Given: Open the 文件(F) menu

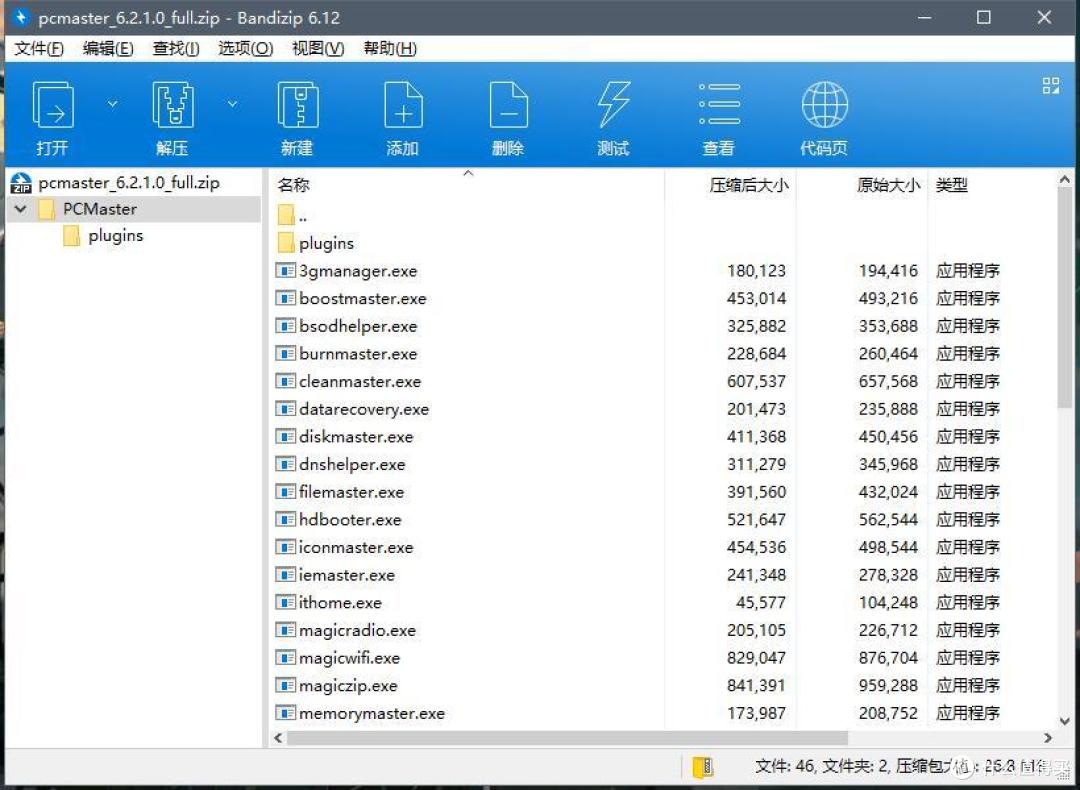Looking at the screenshot, I should coord(39,48).
